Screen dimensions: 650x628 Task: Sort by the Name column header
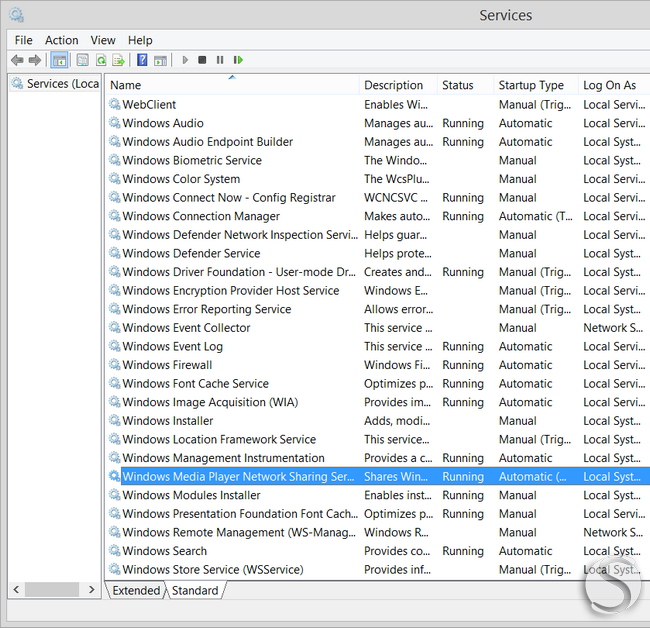[x=232, y=85]
